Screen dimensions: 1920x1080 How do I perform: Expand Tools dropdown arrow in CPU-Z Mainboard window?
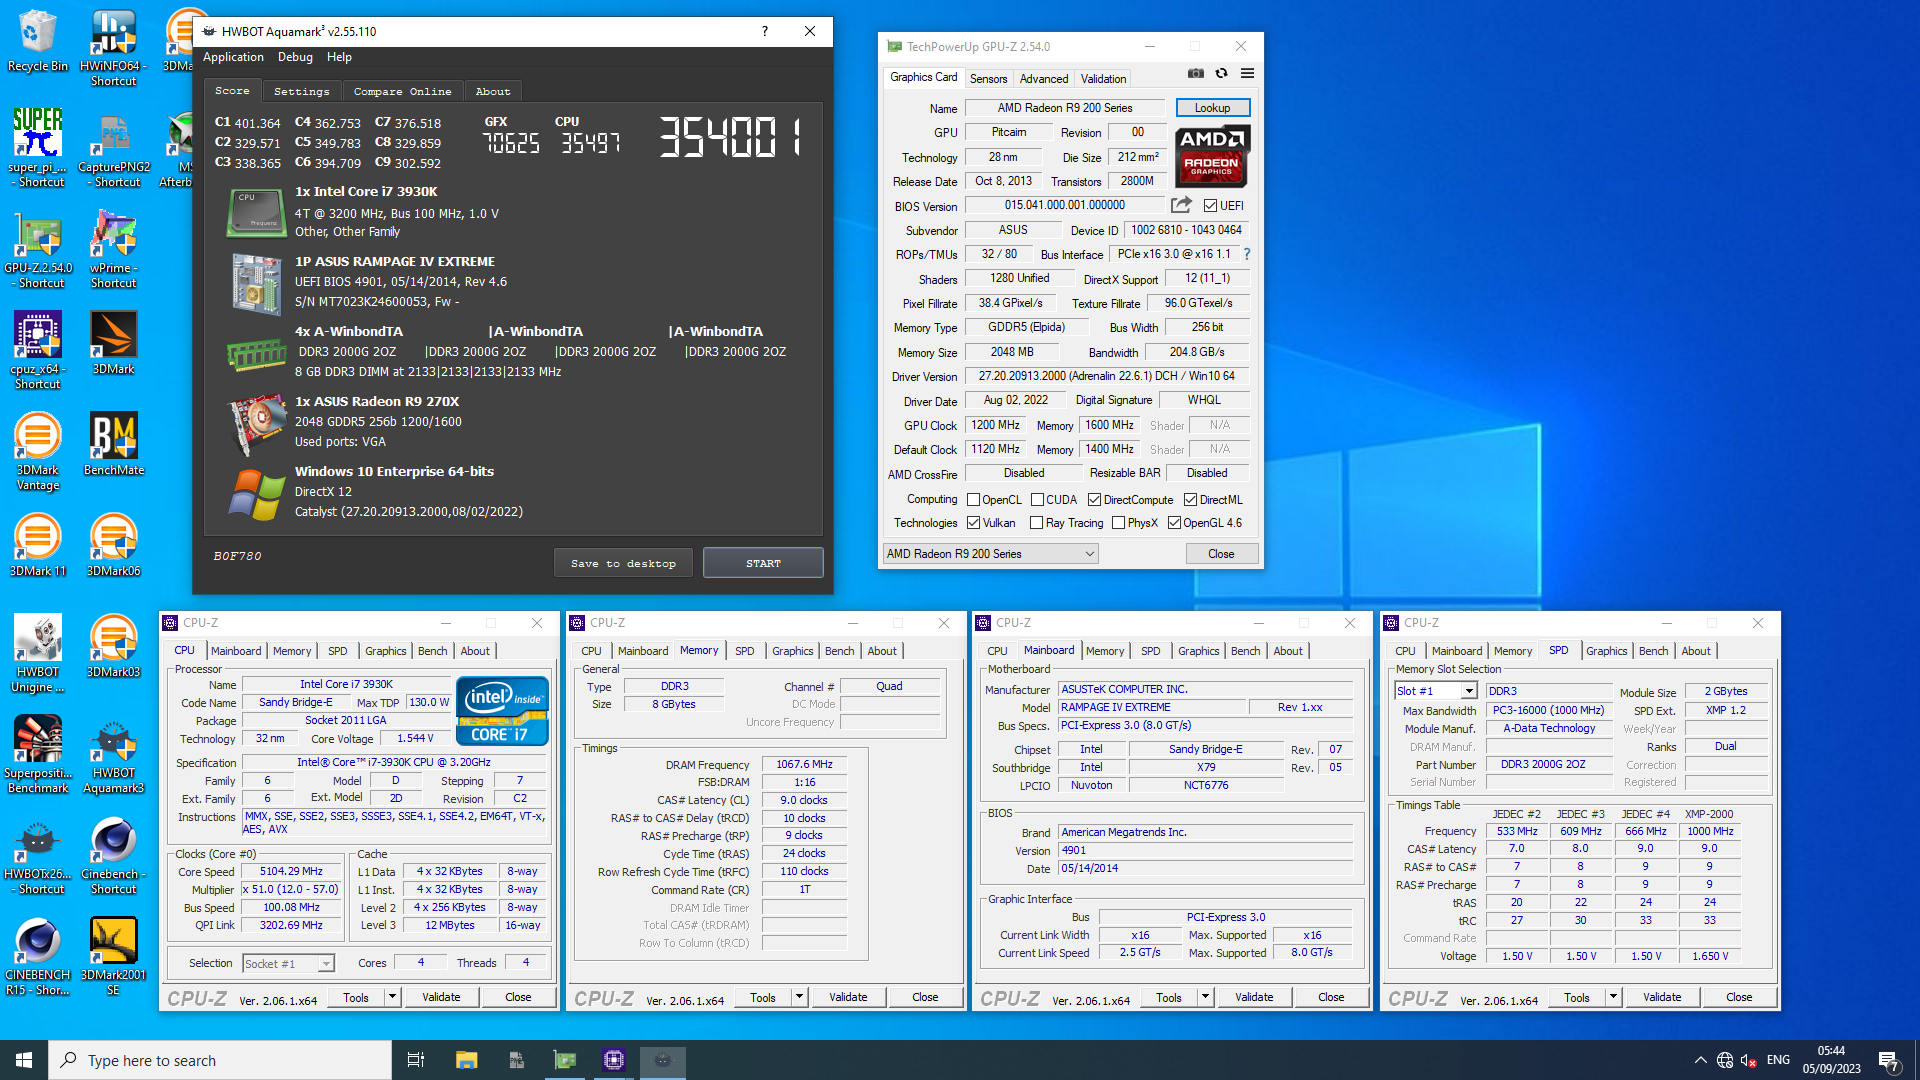coord(1205,997)
